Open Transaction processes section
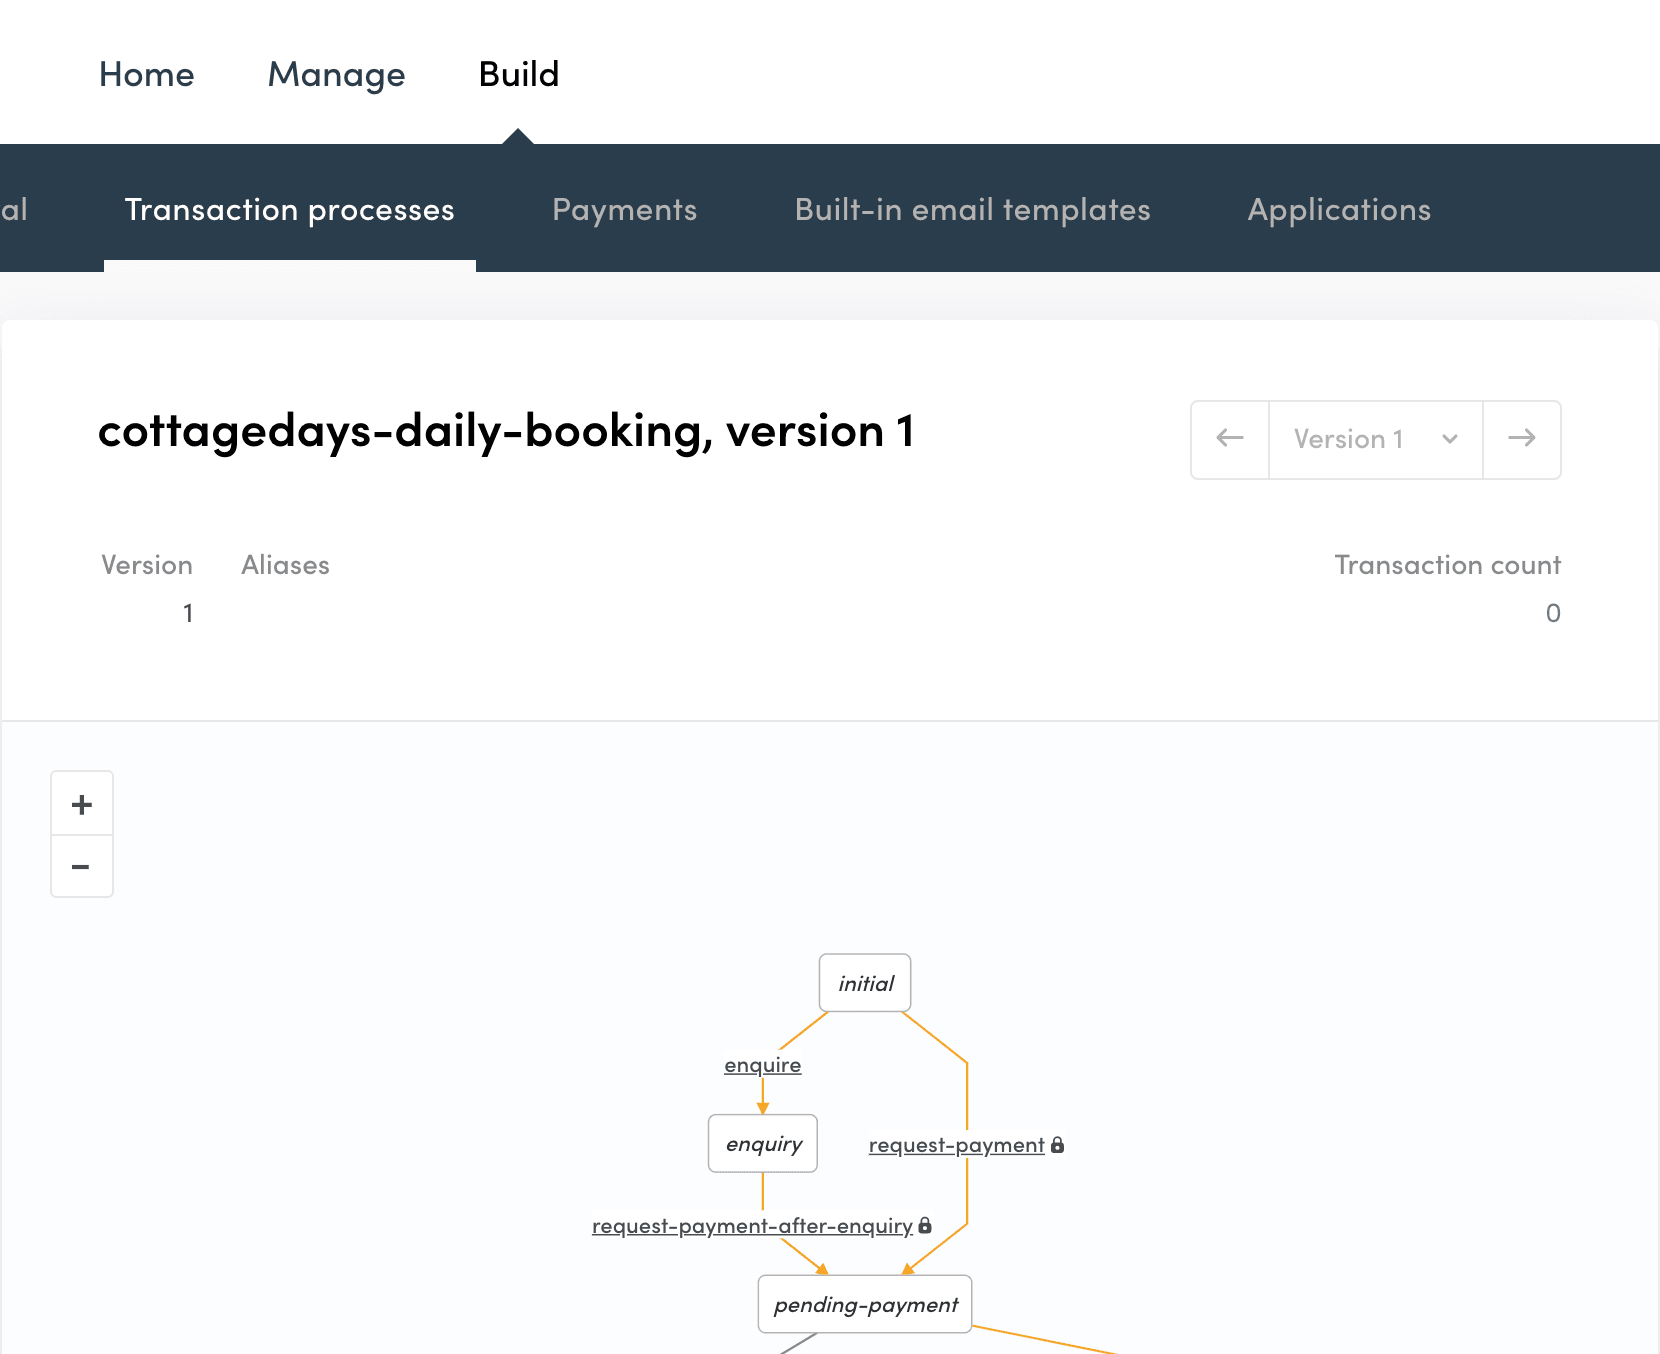1660x1354 pixels. [x=289, y=210]
